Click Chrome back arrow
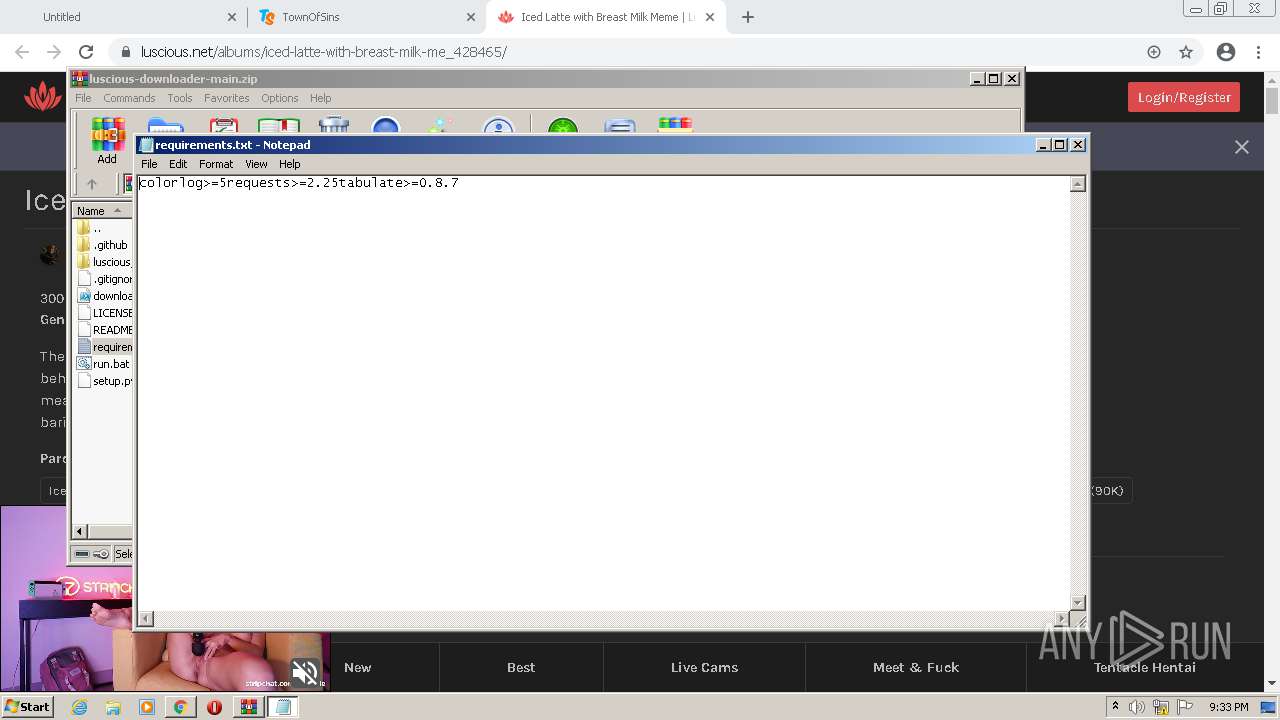Image resolution: width=1280 pixels, height=720 pixels. [x=22, y=52]
